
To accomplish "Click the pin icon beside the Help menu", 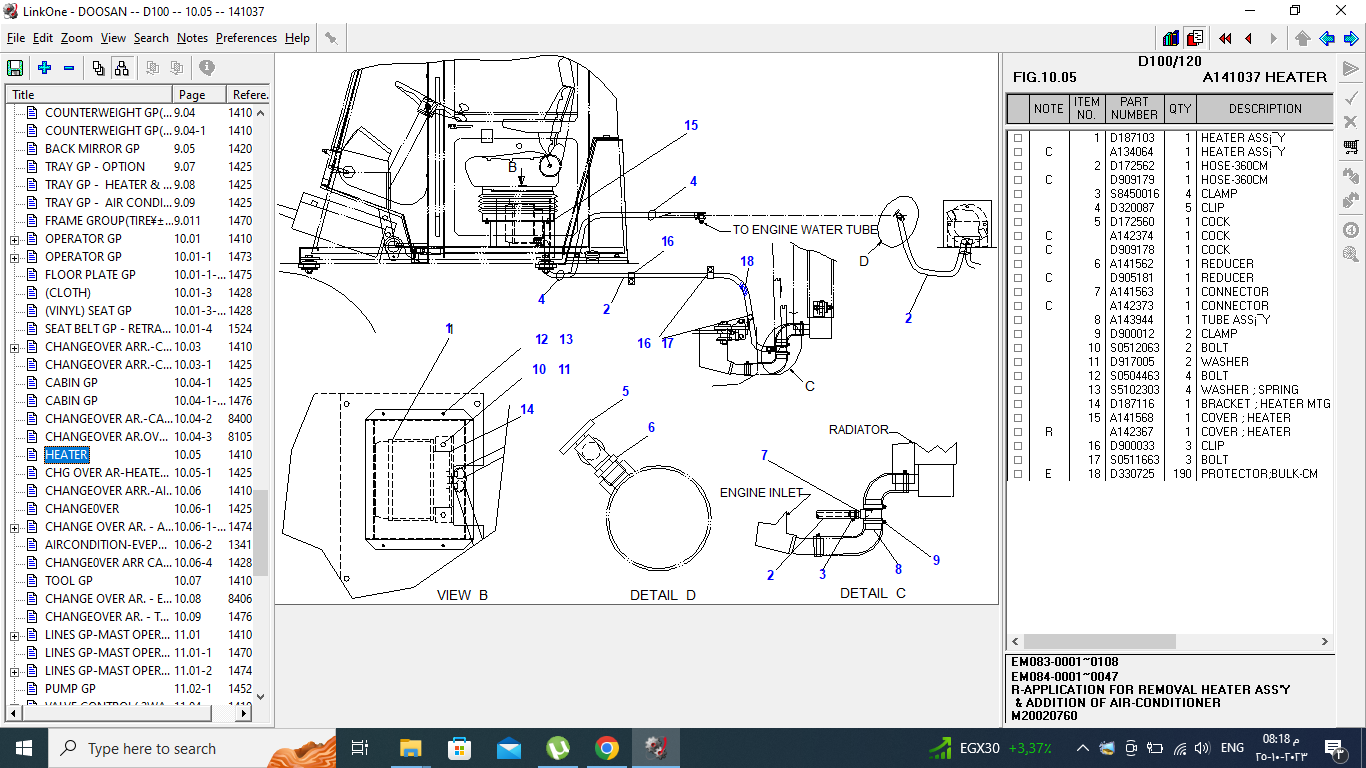I will (331, 38).
